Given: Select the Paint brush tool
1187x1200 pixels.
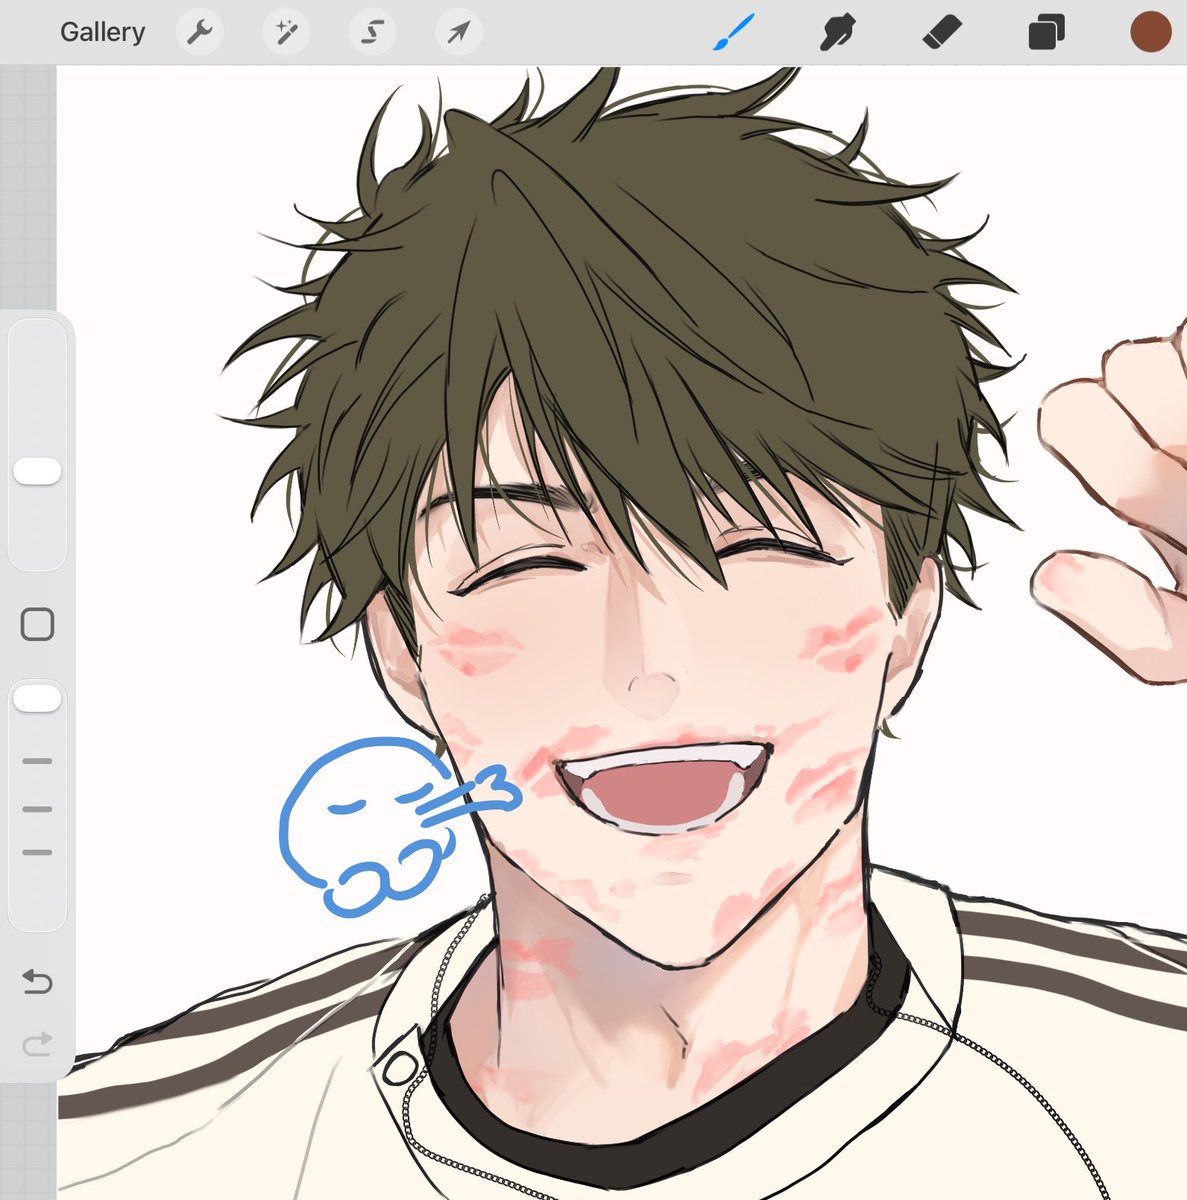Looking at the screenshot, I should point(734,32).
